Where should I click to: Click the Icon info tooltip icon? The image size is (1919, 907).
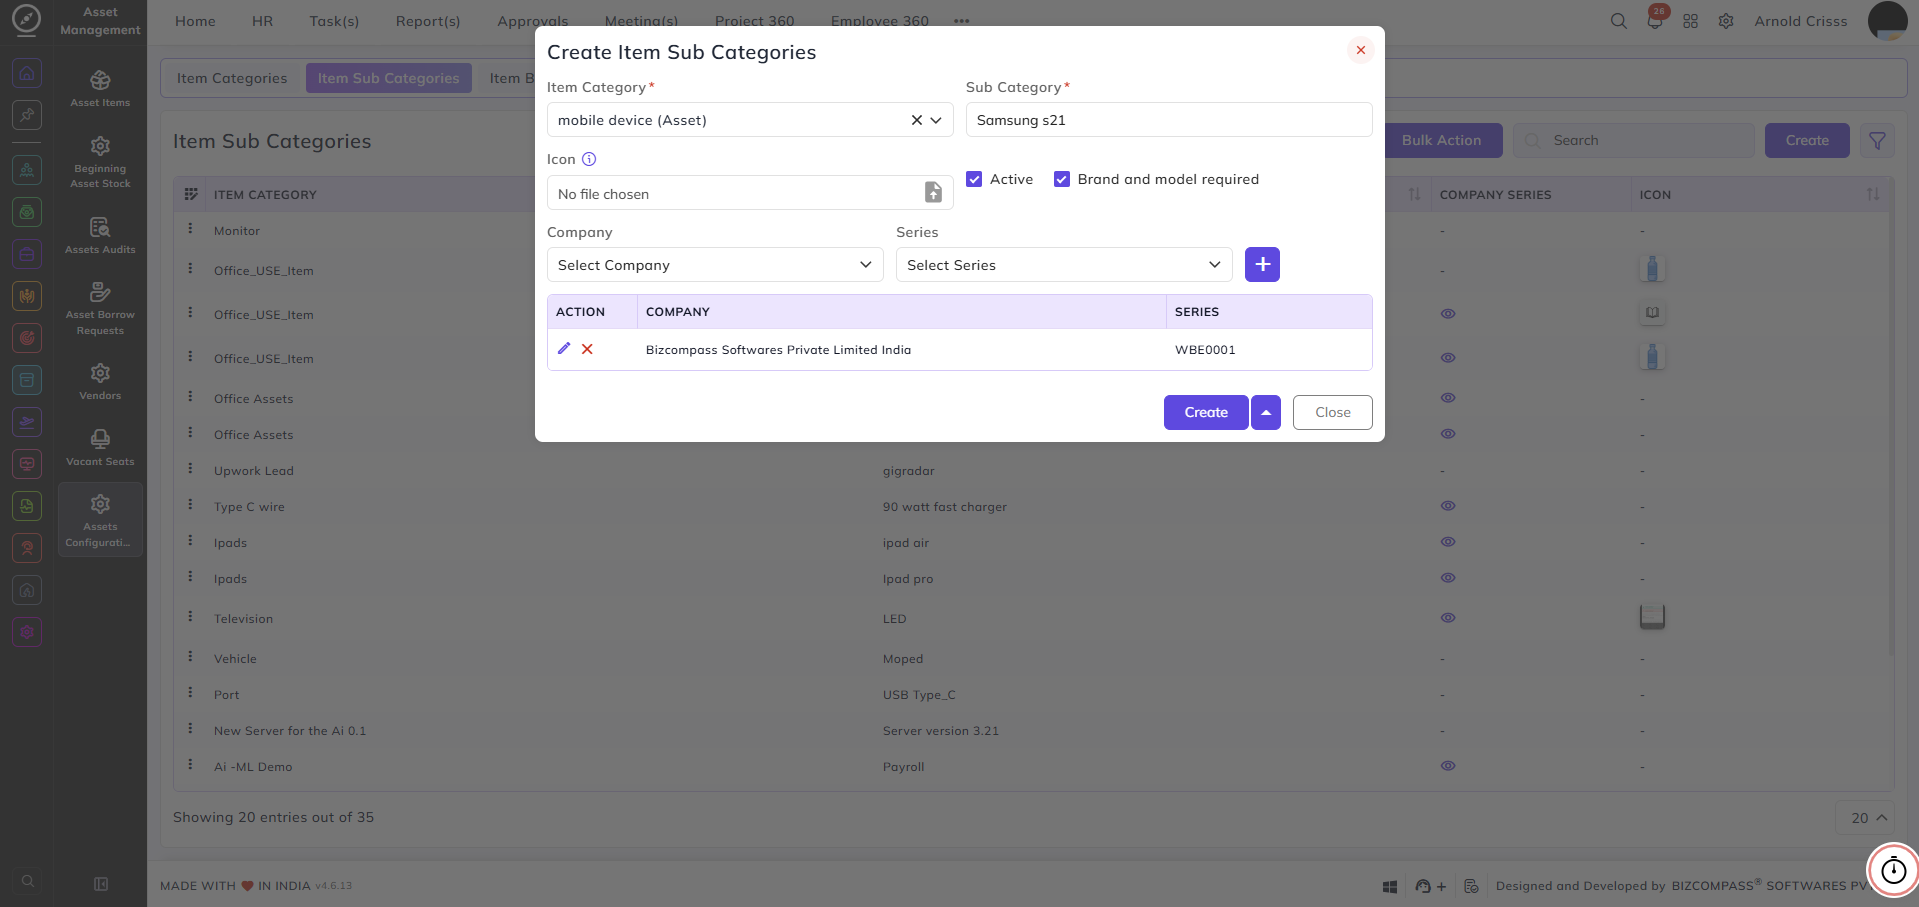(x=589, y=159)
